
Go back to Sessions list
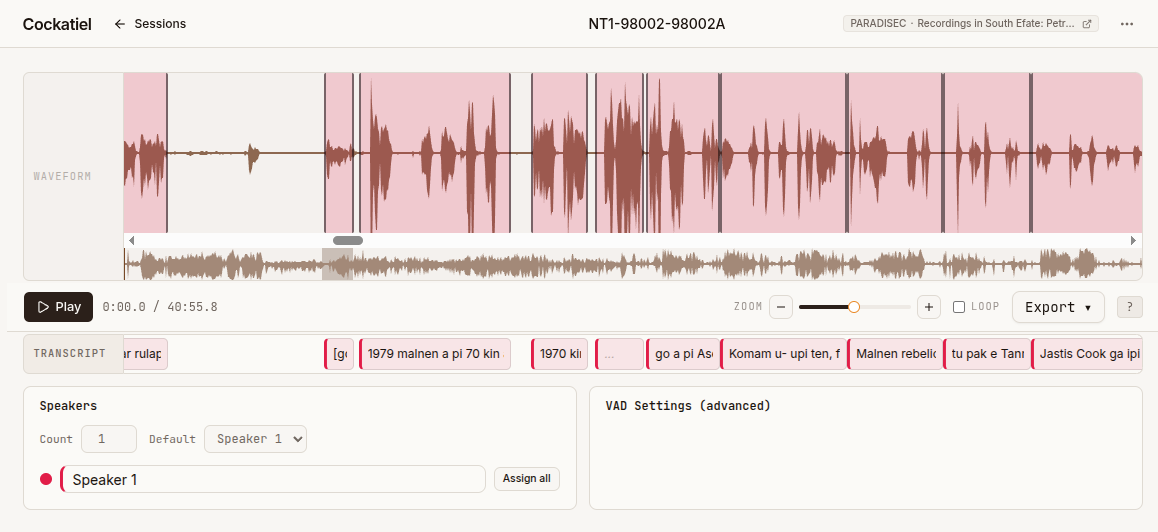(x=150, y=24)
